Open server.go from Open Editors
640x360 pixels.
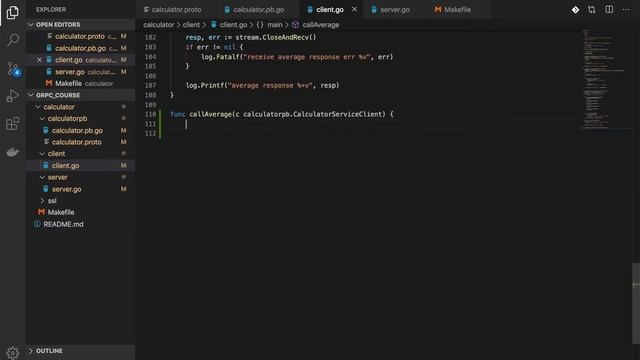coord(80,72)
